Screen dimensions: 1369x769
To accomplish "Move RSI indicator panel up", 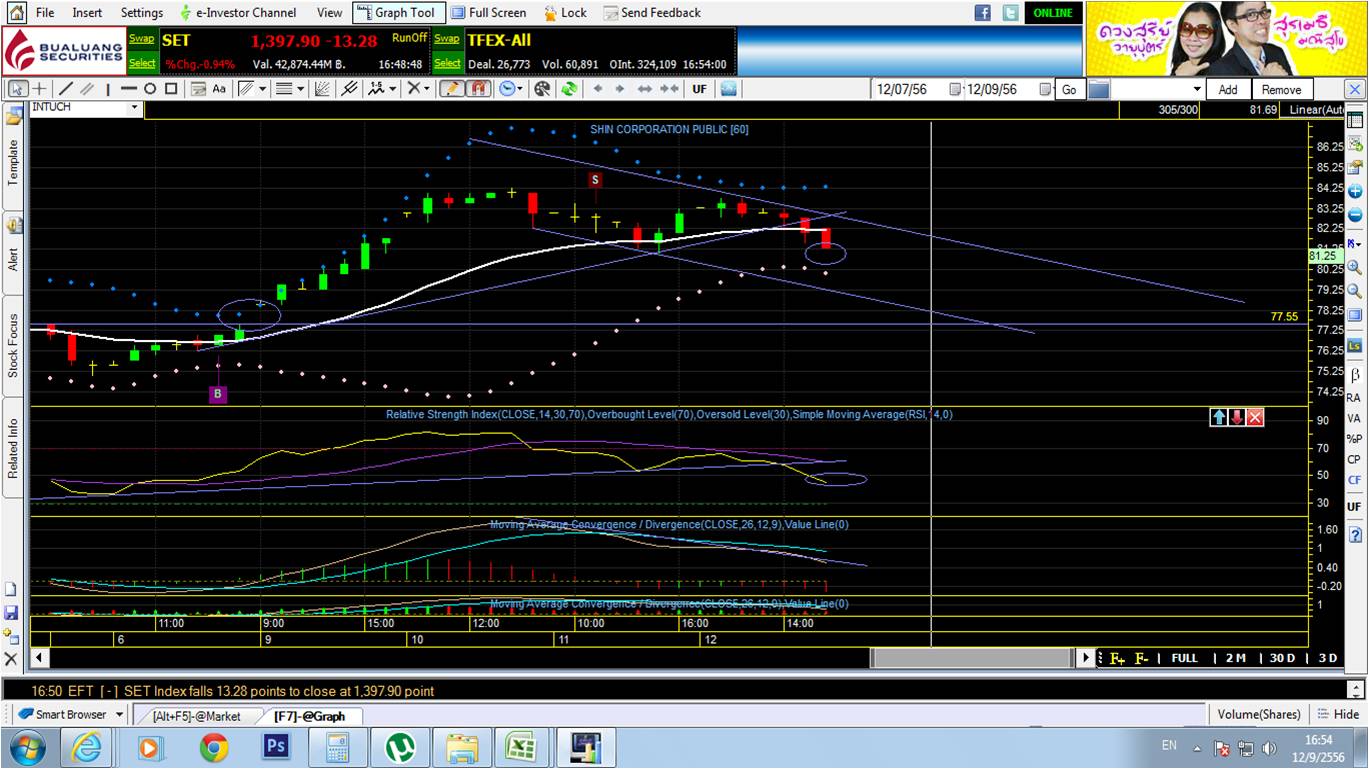I will pyautogui.click(x=1218, y=417).
